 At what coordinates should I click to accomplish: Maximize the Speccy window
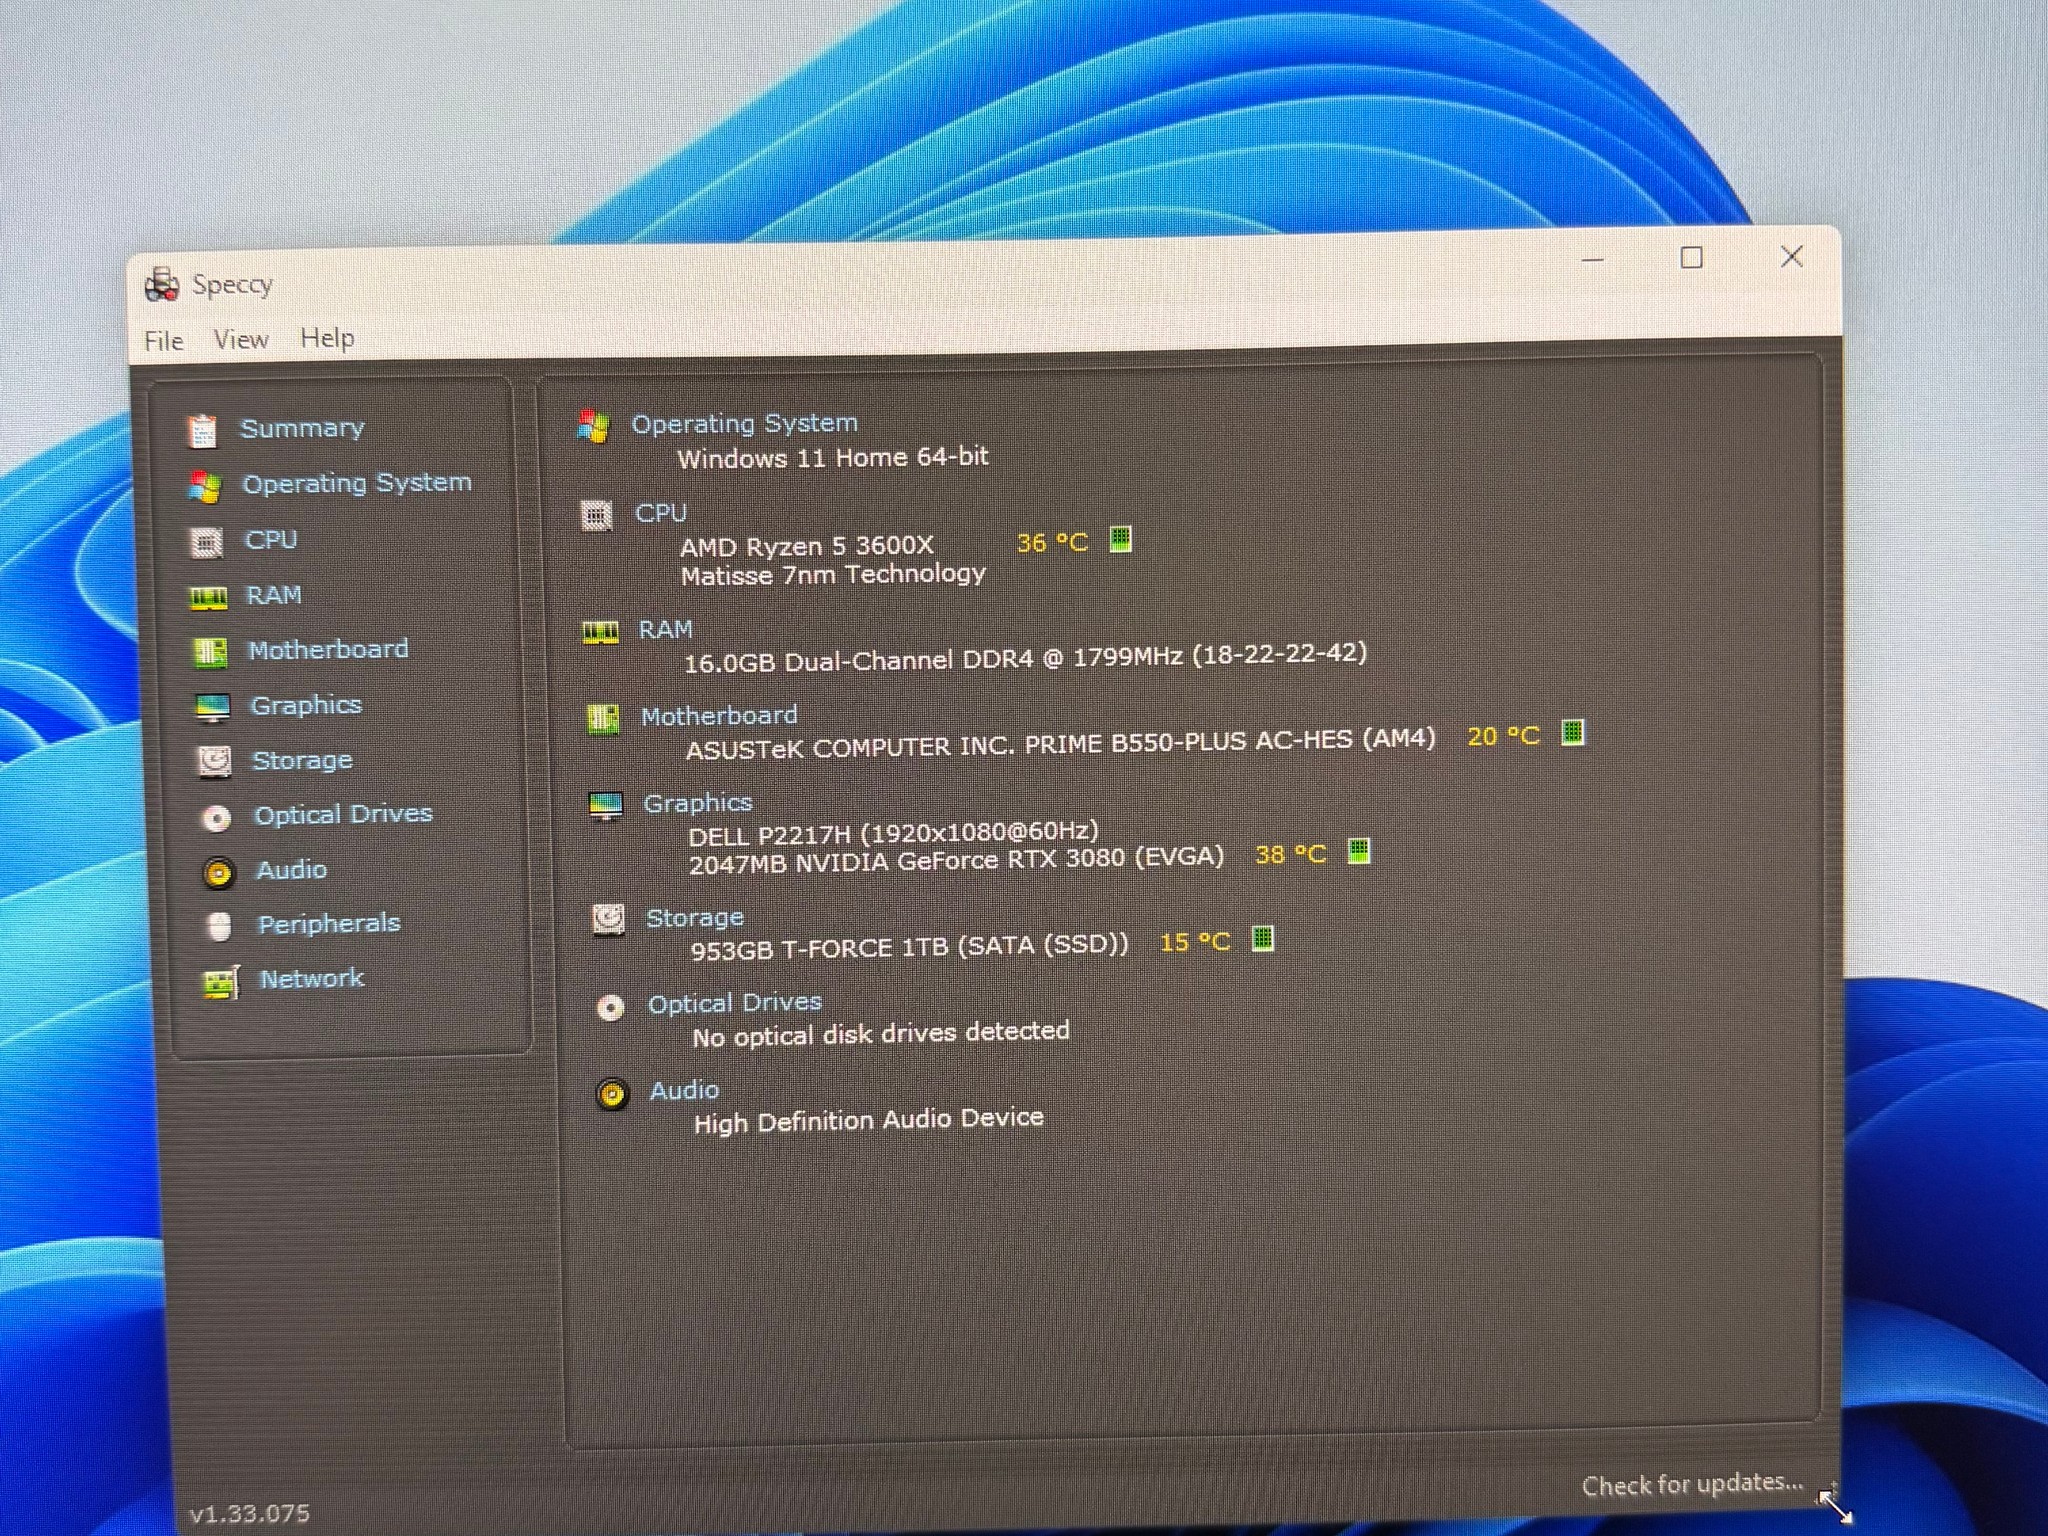click(x=1692, y=258)
